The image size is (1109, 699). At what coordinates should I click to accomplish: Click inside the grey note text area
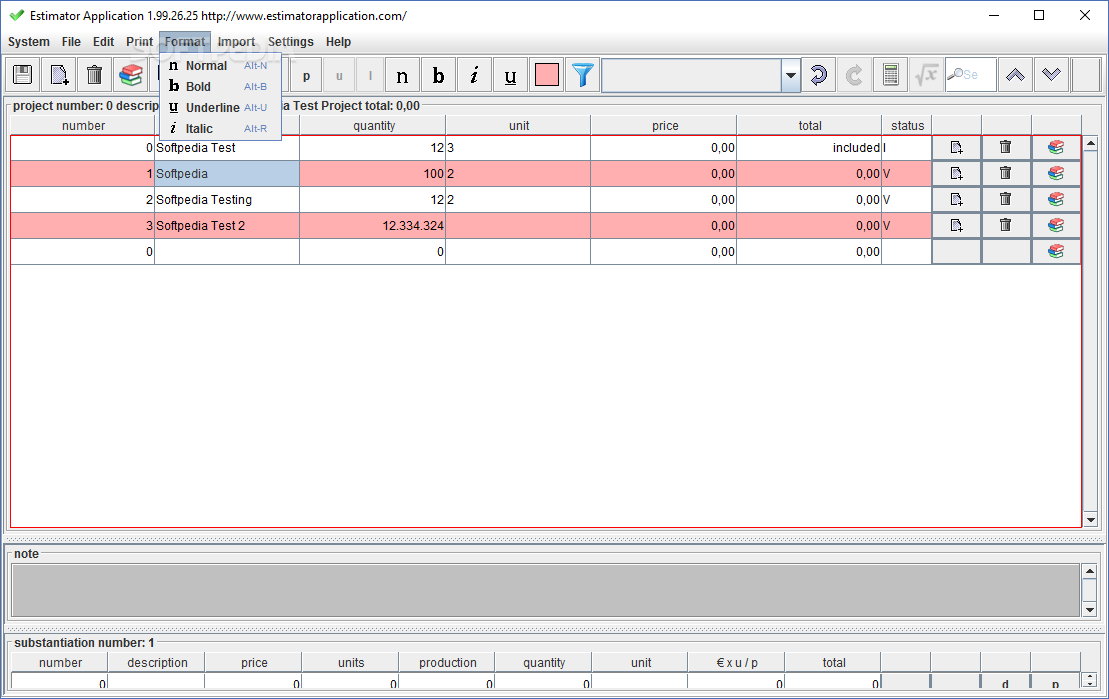545,590
